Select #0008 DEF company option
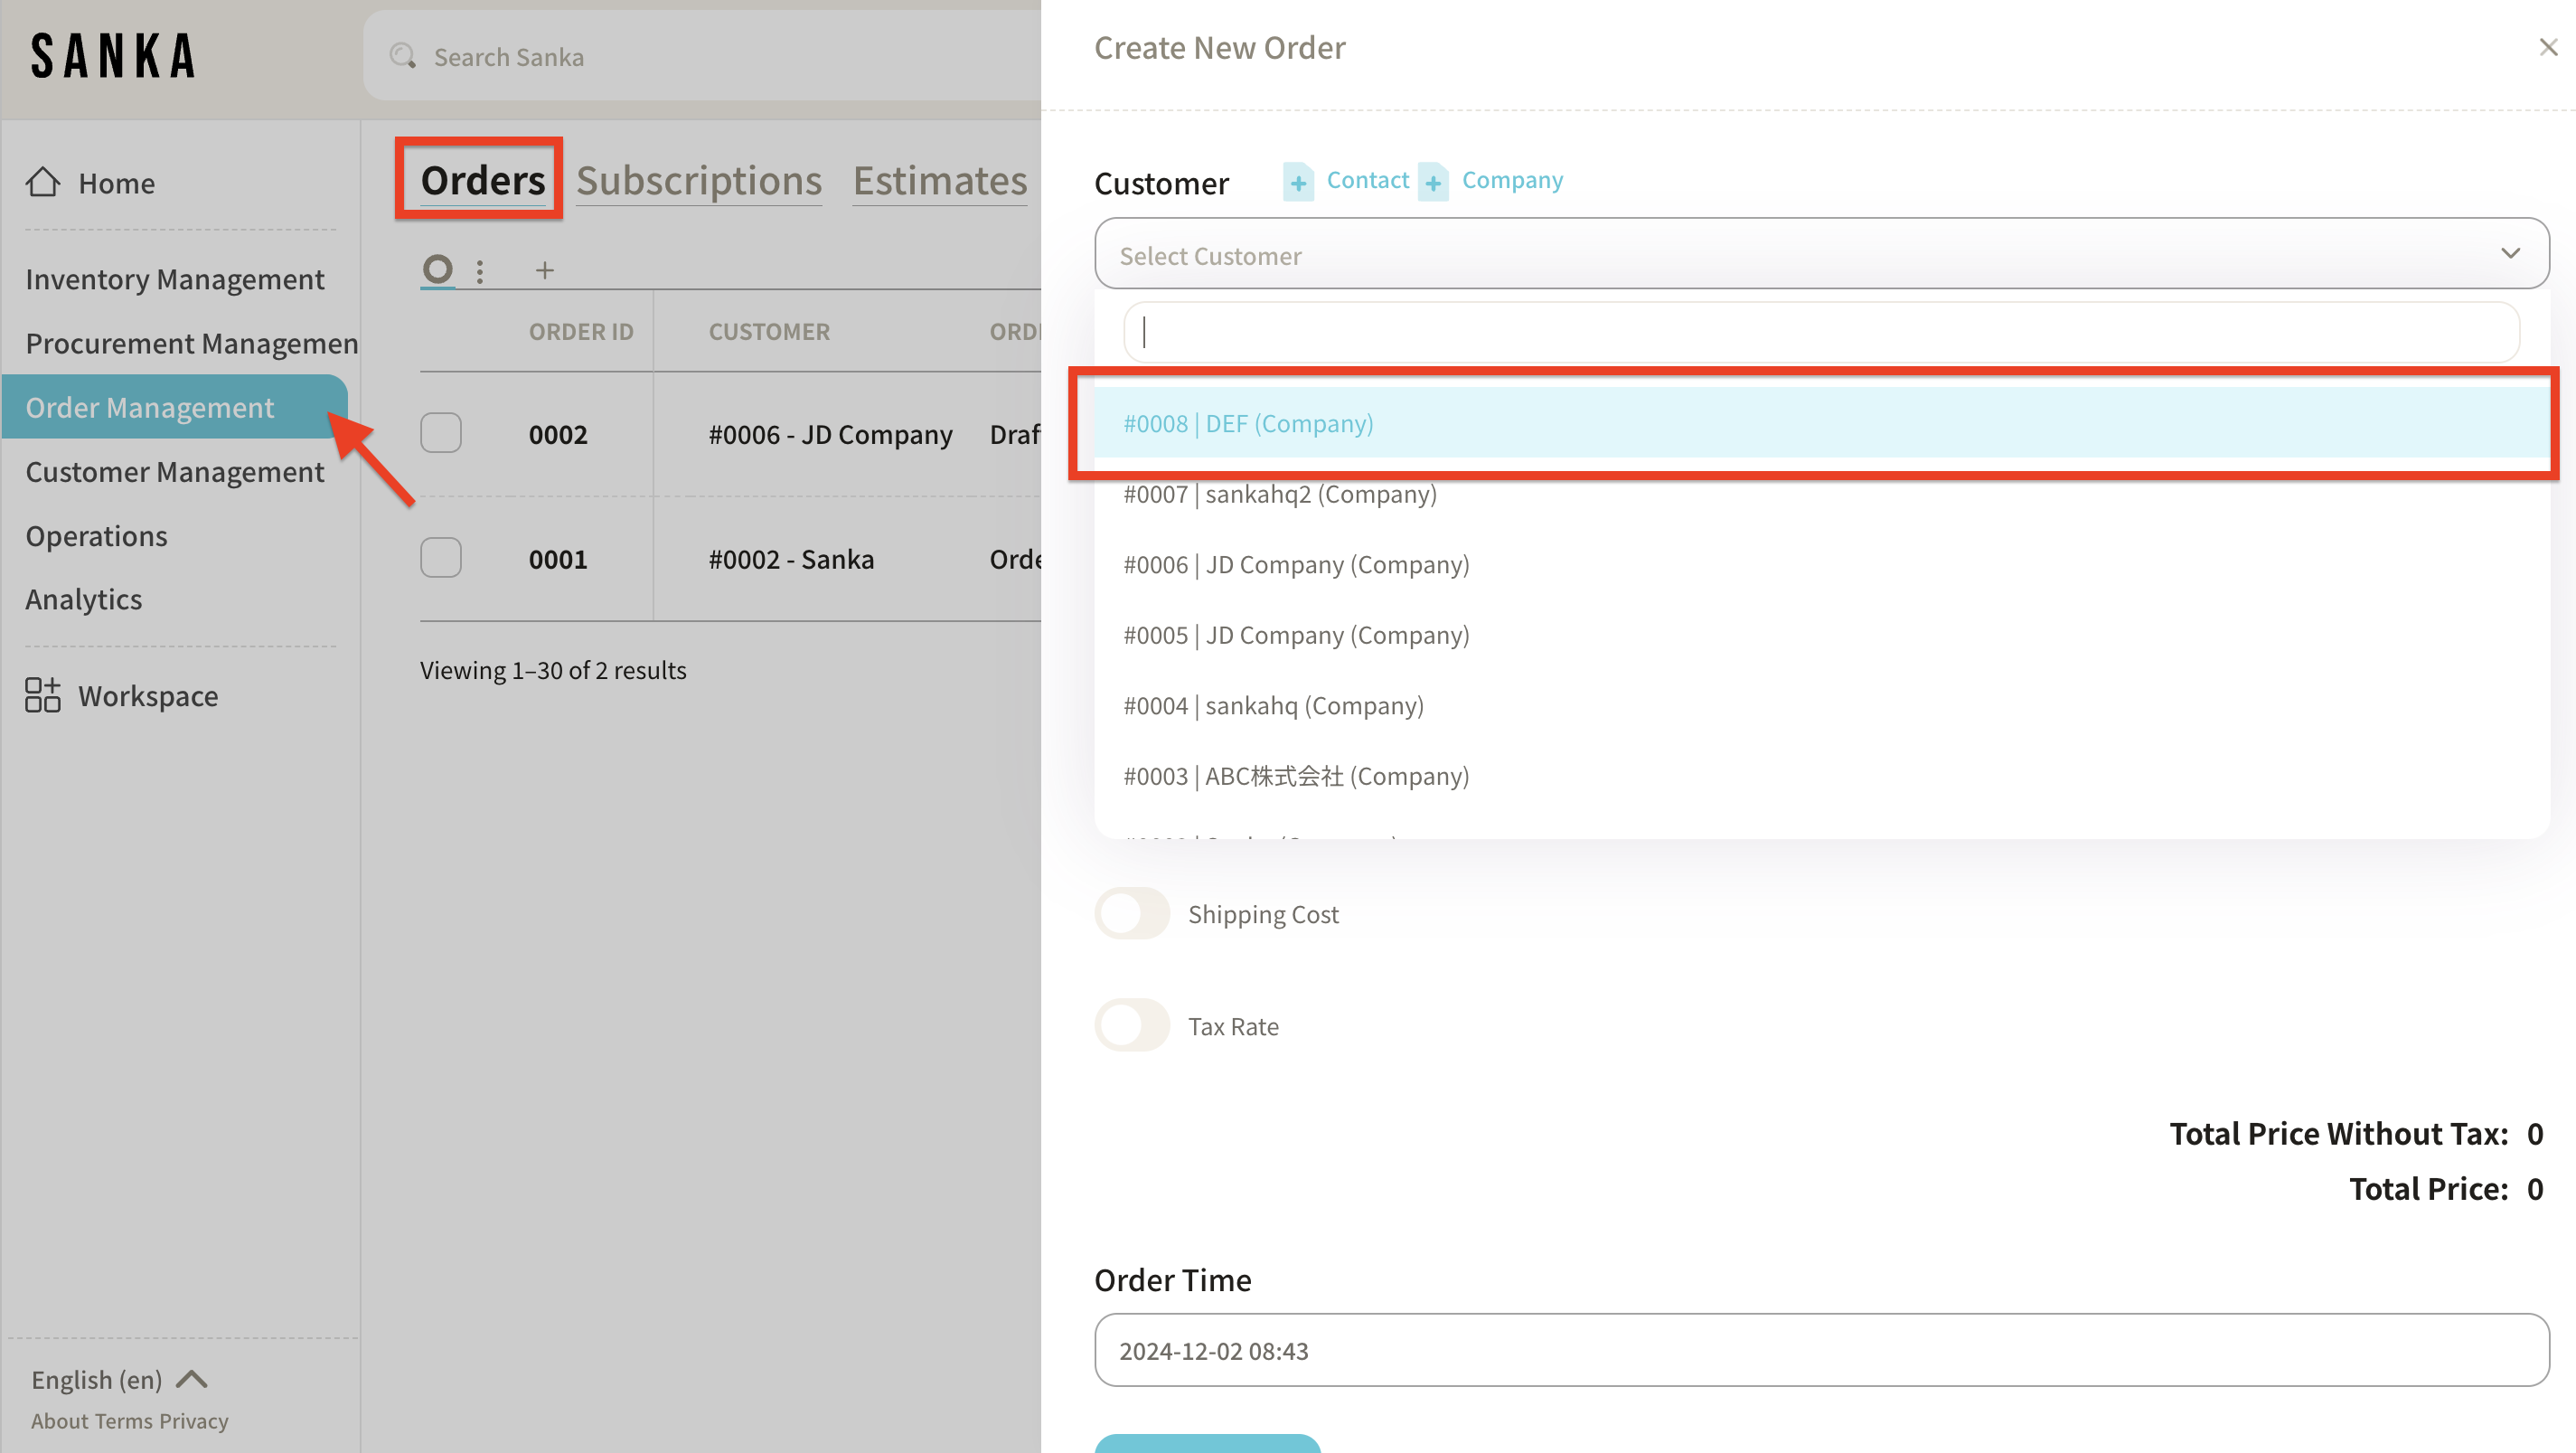Image resolution: width=2576 pixels, height=1453 pixels. 1248,423
